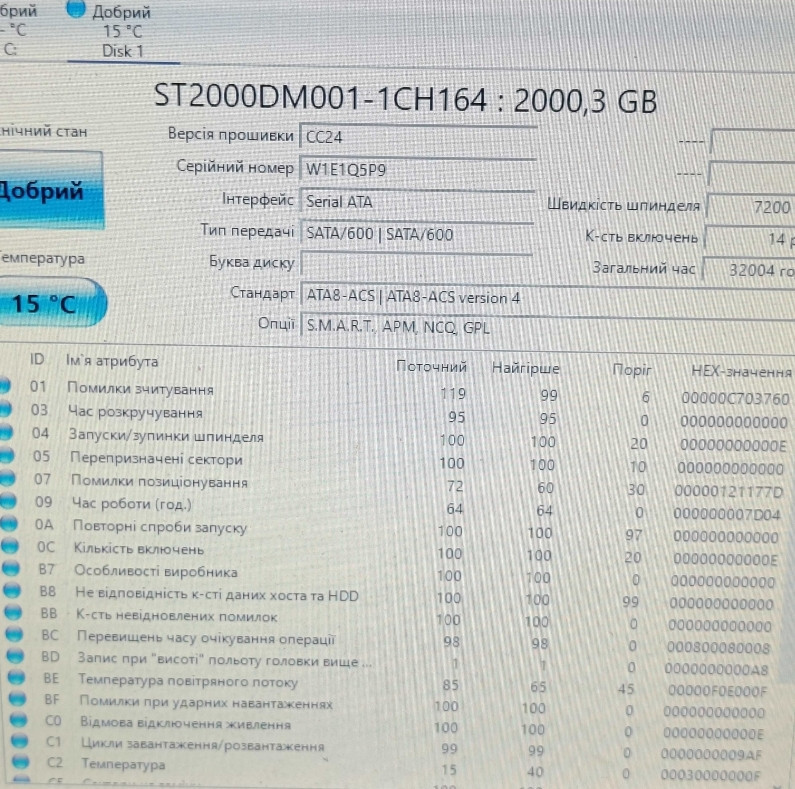Click the drive title ST2000DM001-1CH164
This screenshot has height=789, width=795.
320,96
